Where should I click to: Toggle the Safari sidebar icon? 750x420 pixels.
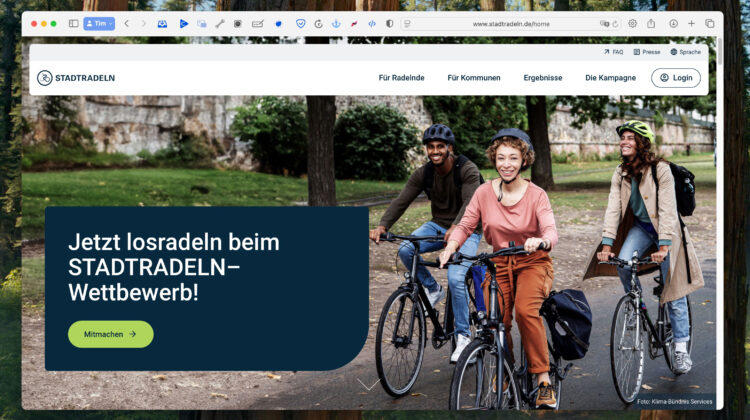pos(73,23)
